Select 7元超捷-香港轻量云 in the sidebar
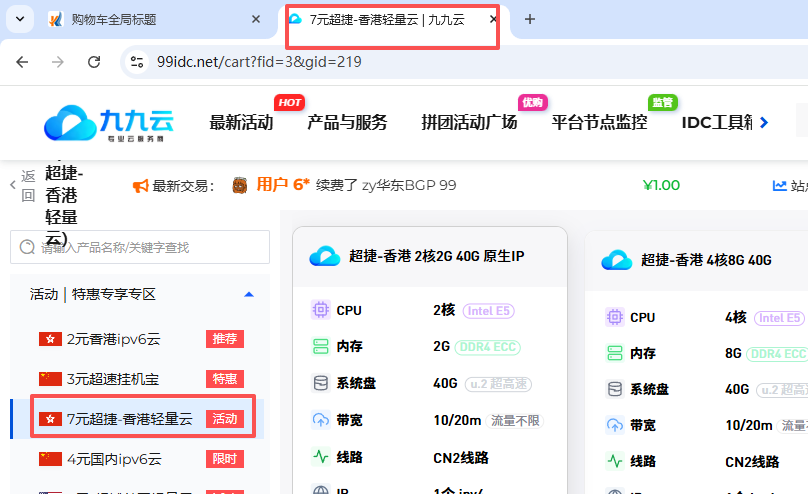 pyautogui.click(x=129, y=419)
